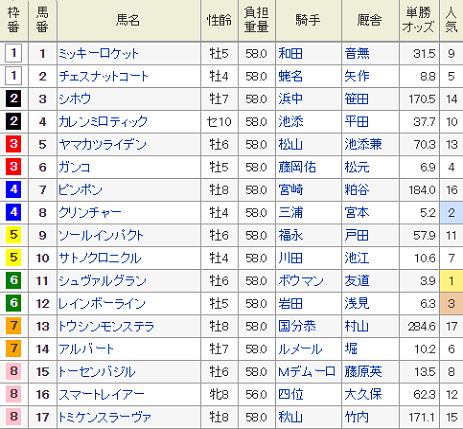This screenshot has height=429, width=463.
Task: Click orange frame 7 badge beside アルバート
Action: pos(13,348)
